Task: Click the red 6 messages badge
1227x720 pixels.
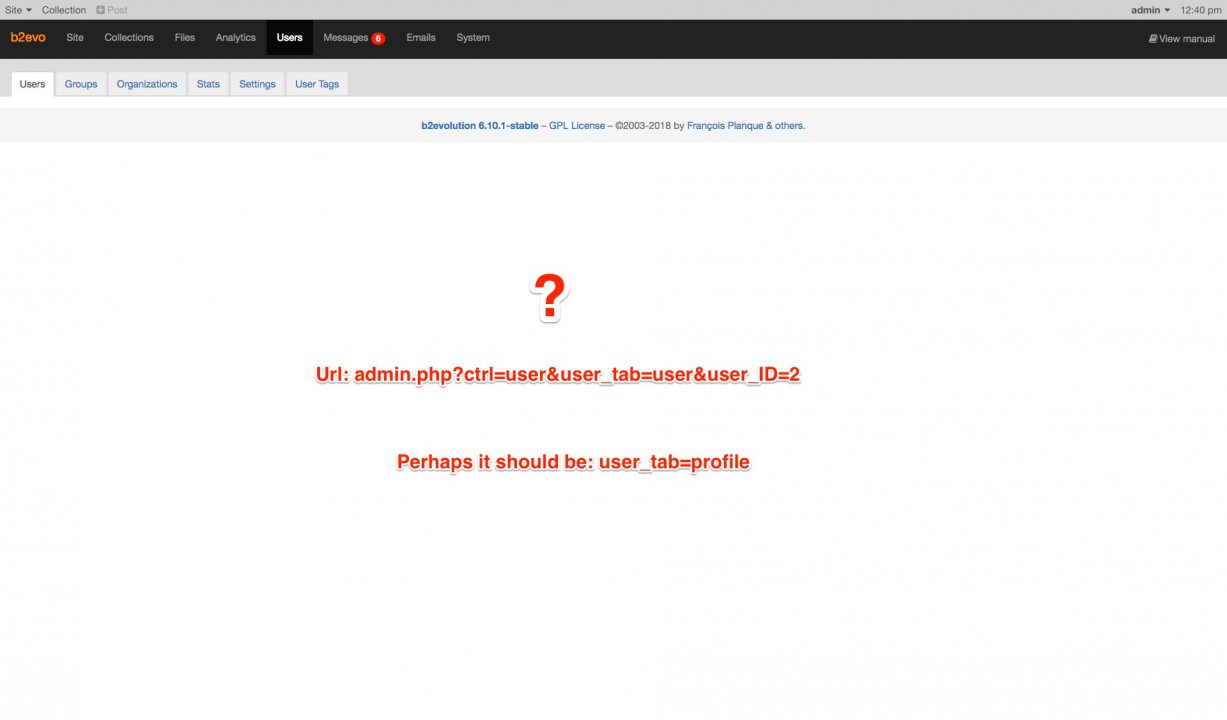Action: 378,38
